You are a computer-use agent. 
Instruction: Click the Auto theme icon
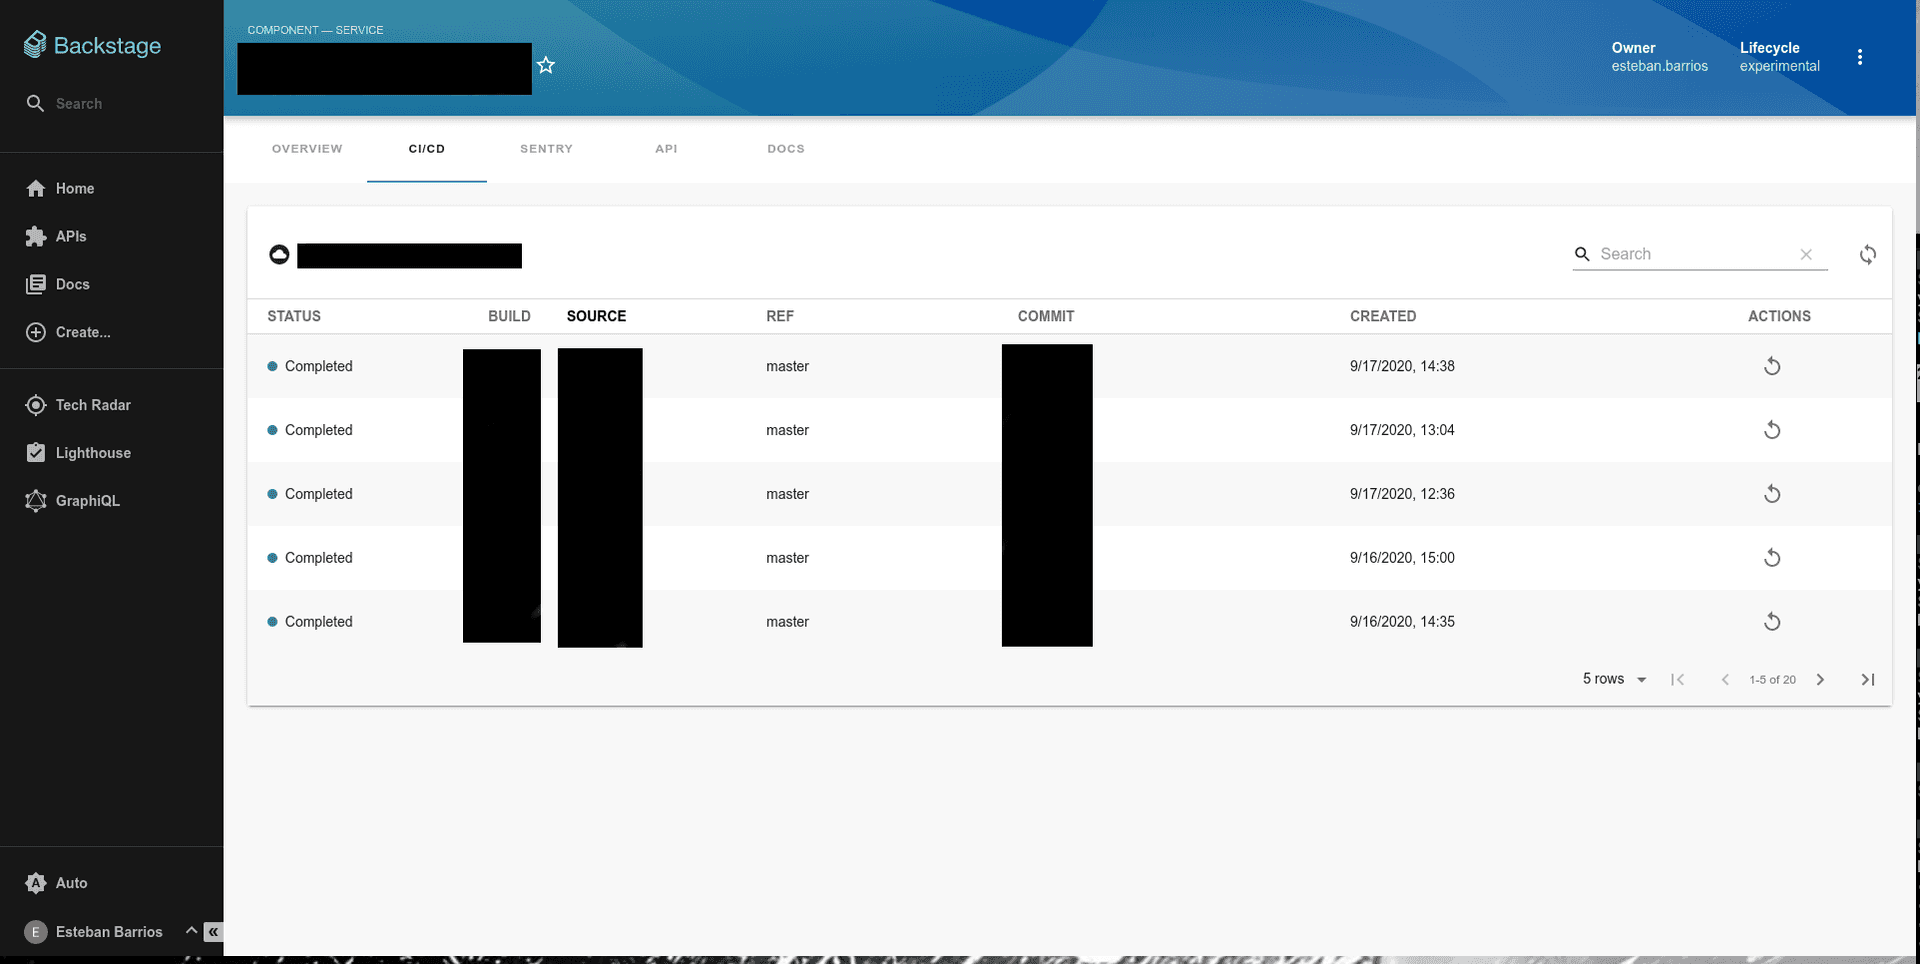[x=36, y=883]
